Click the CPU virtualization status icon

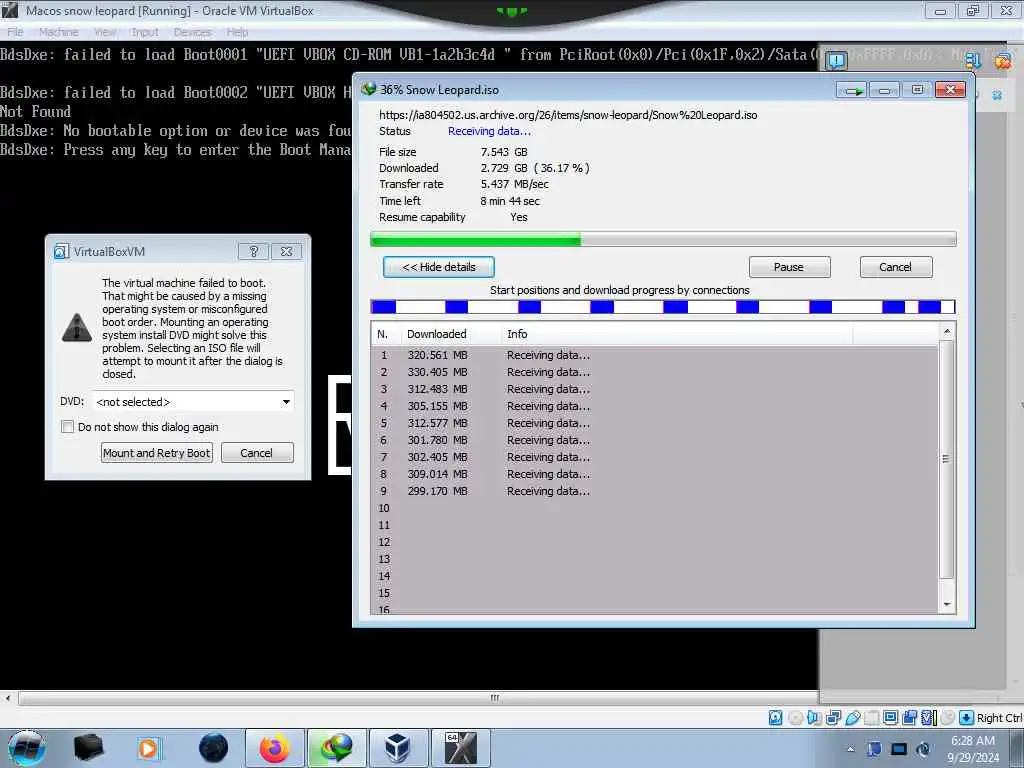click(x=929, y=718)
